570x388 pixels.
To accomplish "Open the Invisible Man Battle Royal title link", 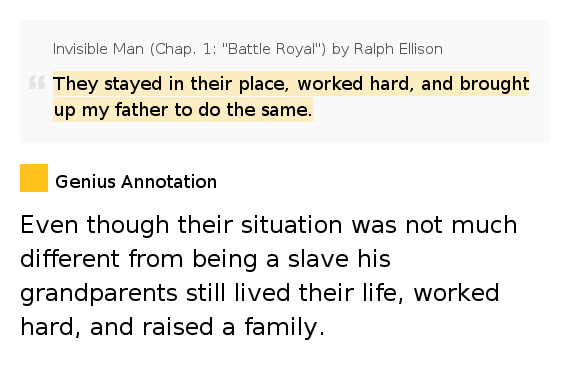I will [x=248, y=49].
